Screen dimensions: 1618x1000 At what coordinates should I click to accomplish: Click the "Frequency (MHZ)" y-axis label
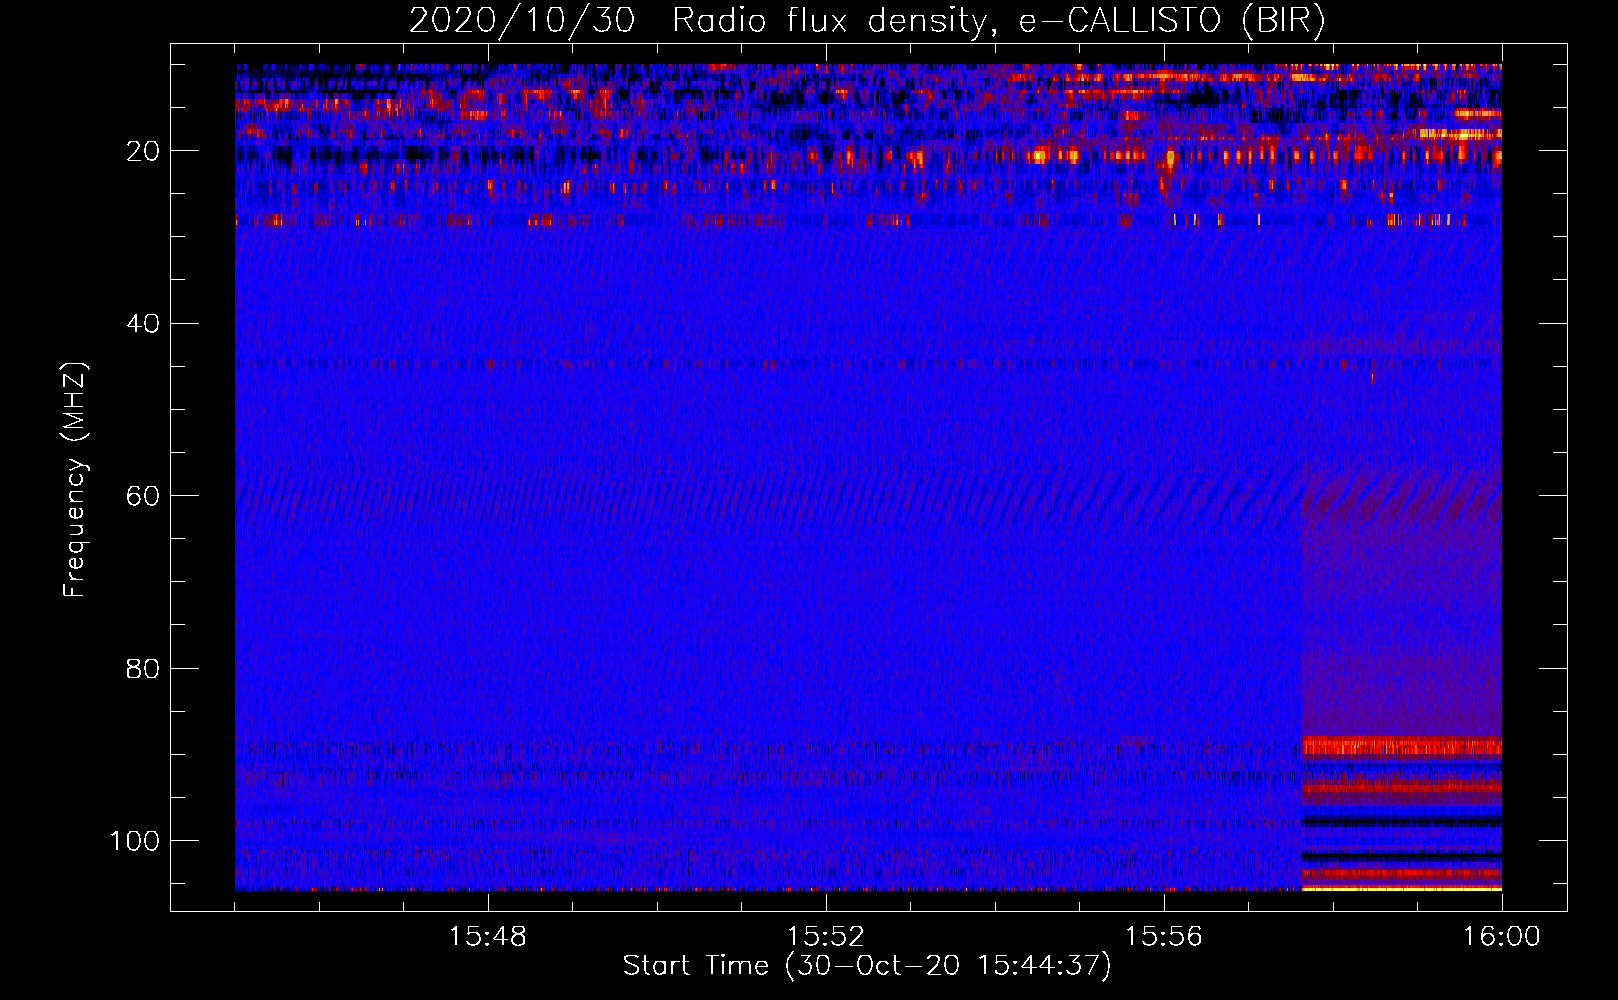[x=75, y=480]
